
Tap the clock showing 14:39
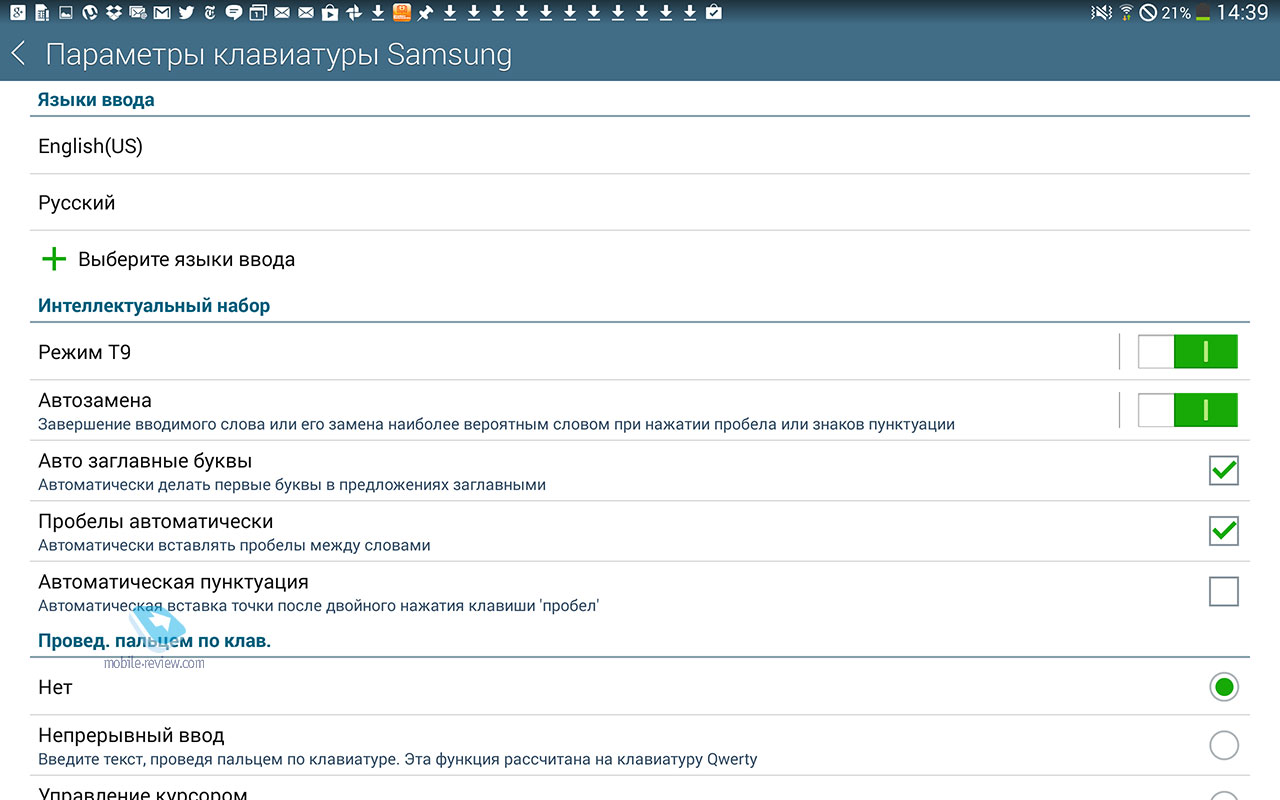pos(1244,13)
